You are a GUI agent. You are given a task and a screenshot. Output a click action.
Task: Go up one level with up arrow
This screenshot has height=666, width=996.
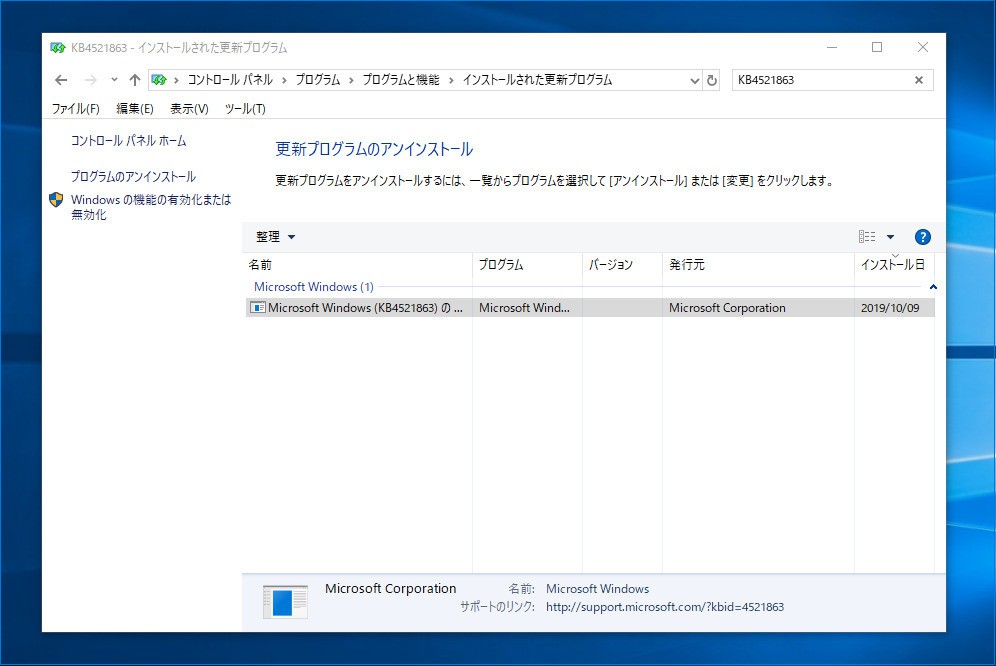click(135, 80)
